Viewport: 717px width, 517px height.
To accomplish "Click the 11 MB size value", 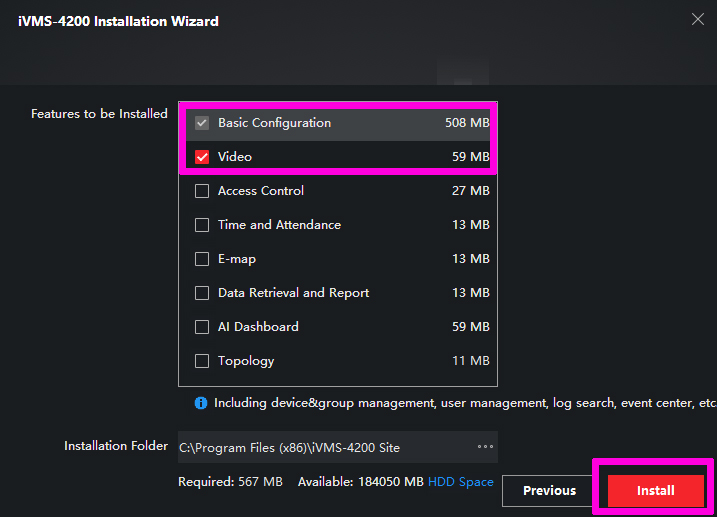I will pos(471,361).
